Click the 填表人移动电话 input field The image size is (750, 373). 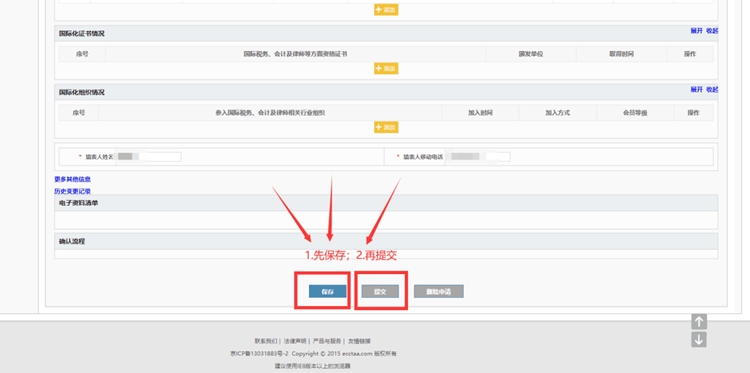pyautogui.click(x=478, y=156)
